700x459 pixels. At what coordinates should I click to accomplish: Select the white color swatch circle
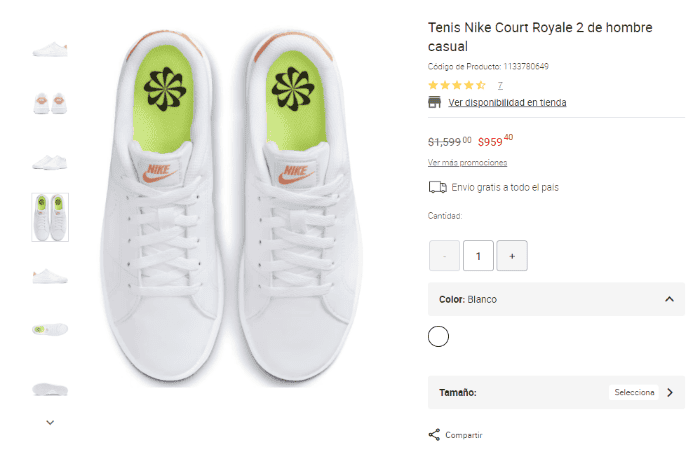point(438,336)
